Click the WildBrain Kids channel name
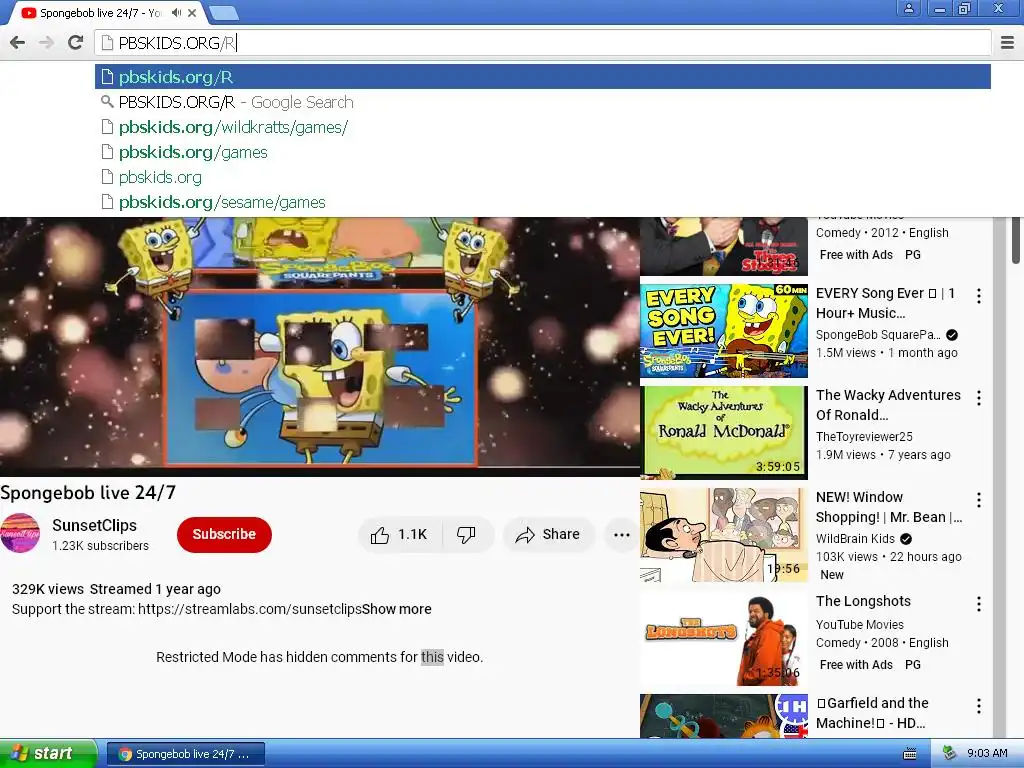Image resolution: width=1024 pixels, height=768 pixels. point(855,539)
